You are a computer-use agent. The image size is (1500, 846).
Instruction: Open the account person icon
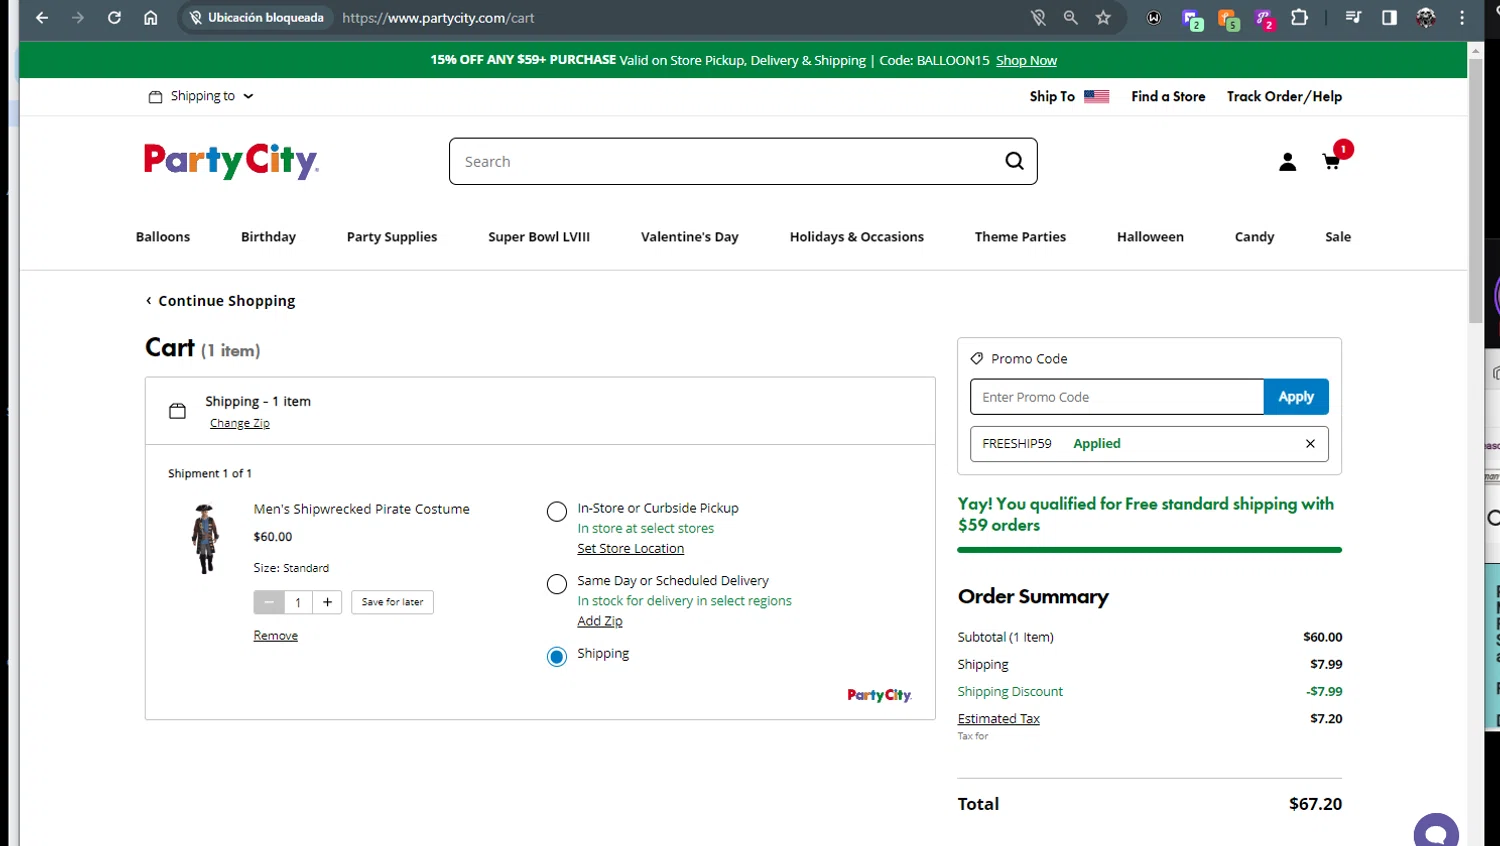1287,162
